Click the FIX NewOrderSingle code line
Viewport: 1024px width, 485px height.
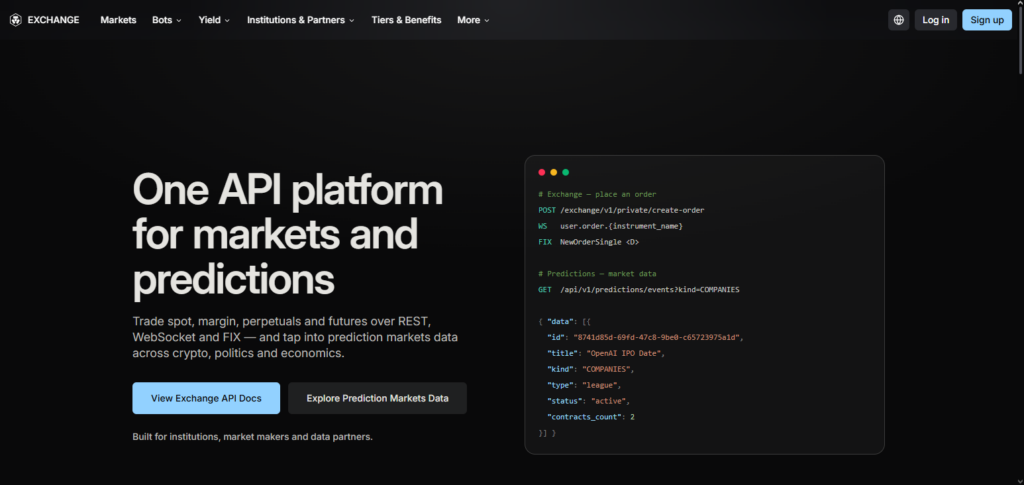[x=588, y=242]
